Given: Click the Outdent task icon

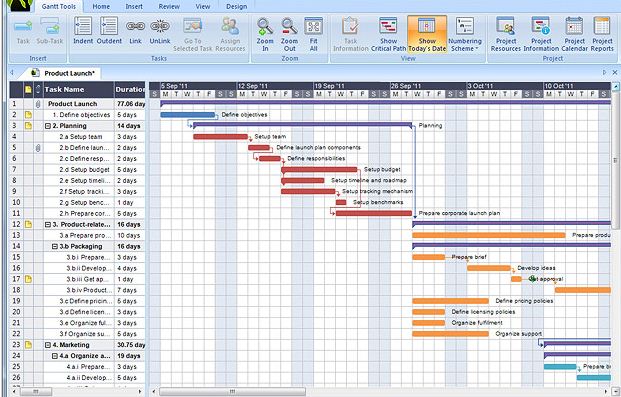Looking at the screenshot, I should click(x=109, y=26).
